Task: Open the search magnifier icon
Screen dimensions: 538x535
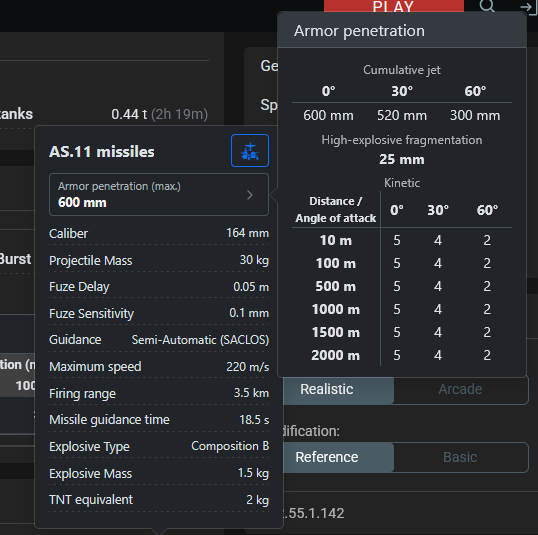Action: tap(487, 5)
